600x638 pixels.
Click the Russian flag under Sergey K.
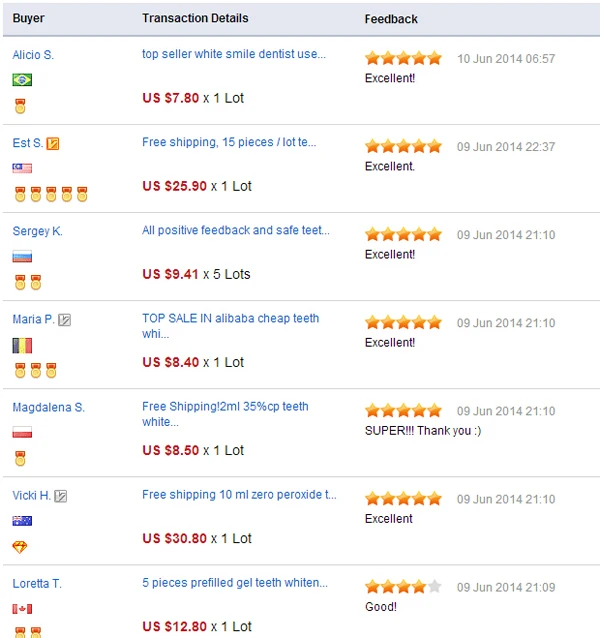point(22,257)
